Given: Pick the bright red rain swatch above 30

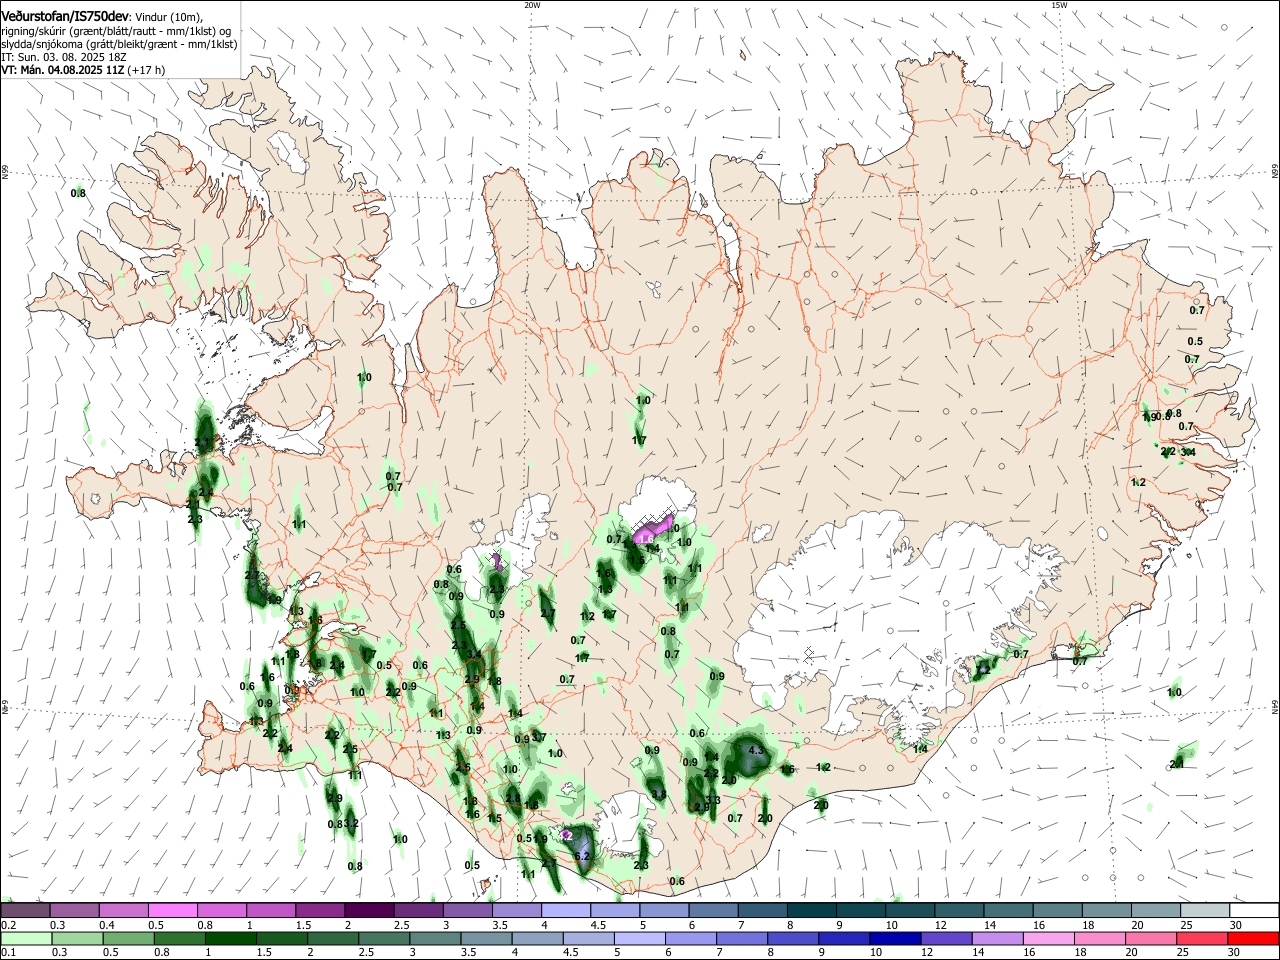Looking at the screenshot, I should tap(1254, 938).
